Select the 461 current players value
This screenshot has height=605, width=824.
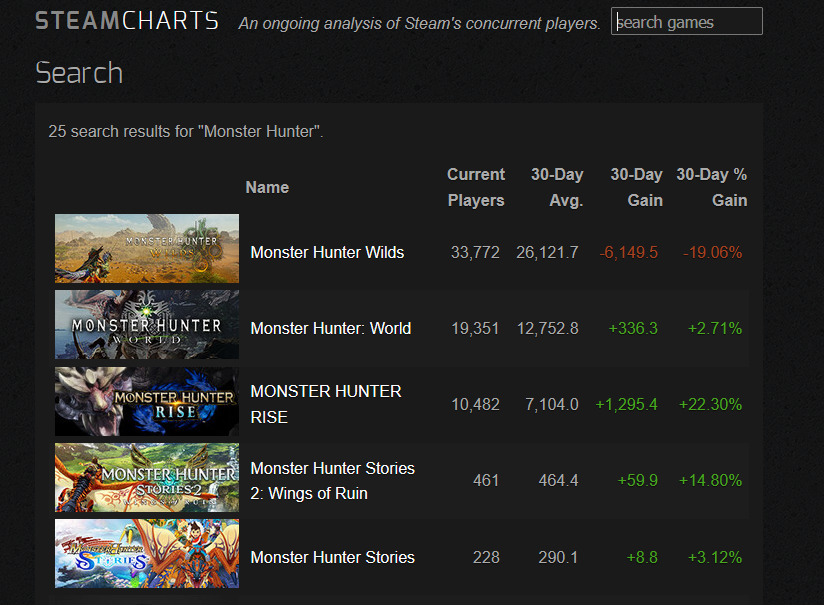(486, 480)
